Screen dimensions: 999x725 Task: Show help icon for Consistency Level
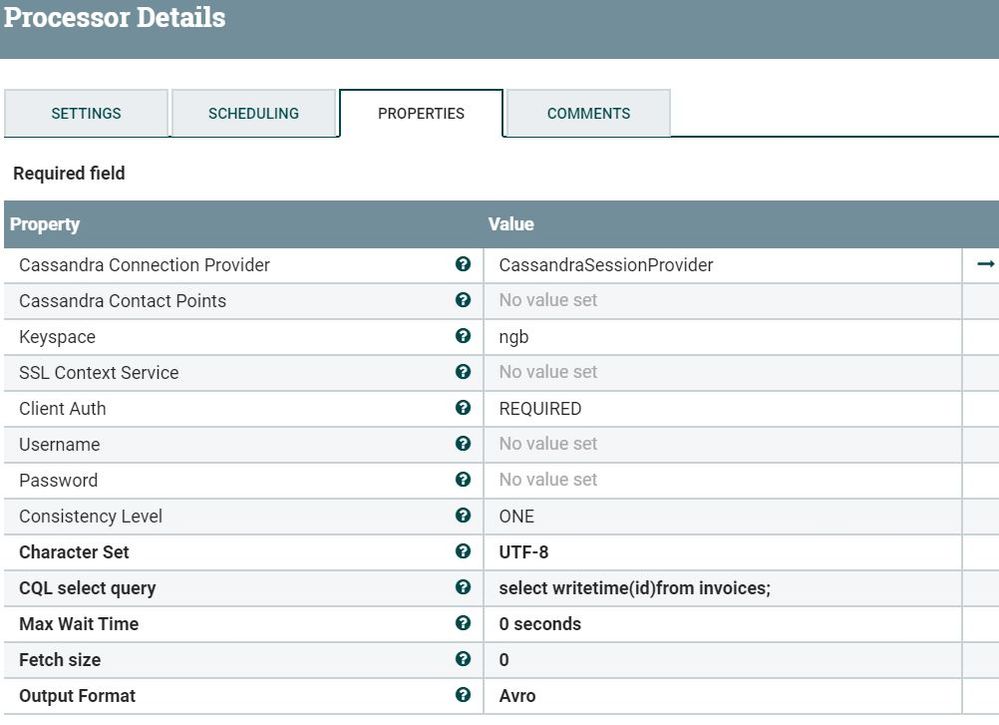(x=463, y=515)
